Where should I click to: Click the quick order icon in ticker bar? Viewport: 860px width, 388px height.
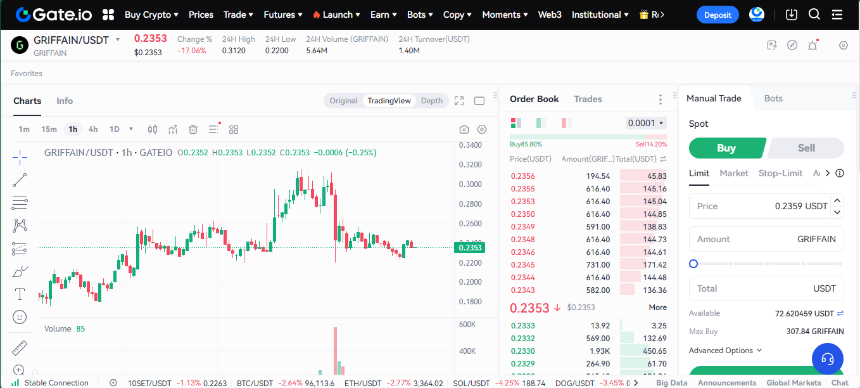(x=772, y=45)
